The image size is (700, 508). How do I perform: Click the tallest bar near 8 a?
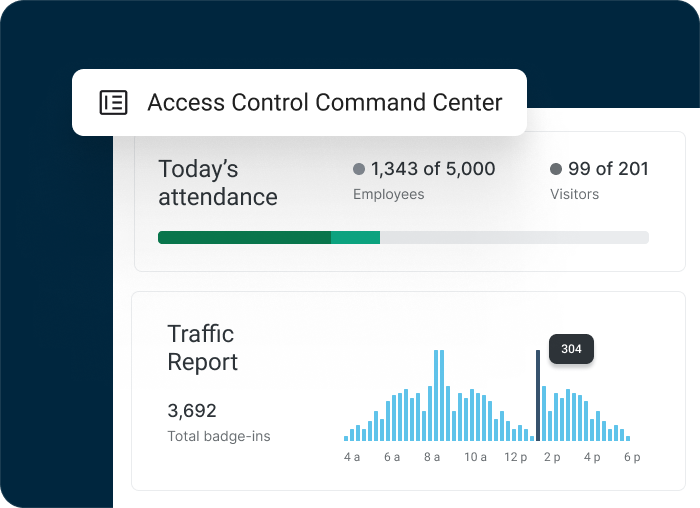pos(438,396)
